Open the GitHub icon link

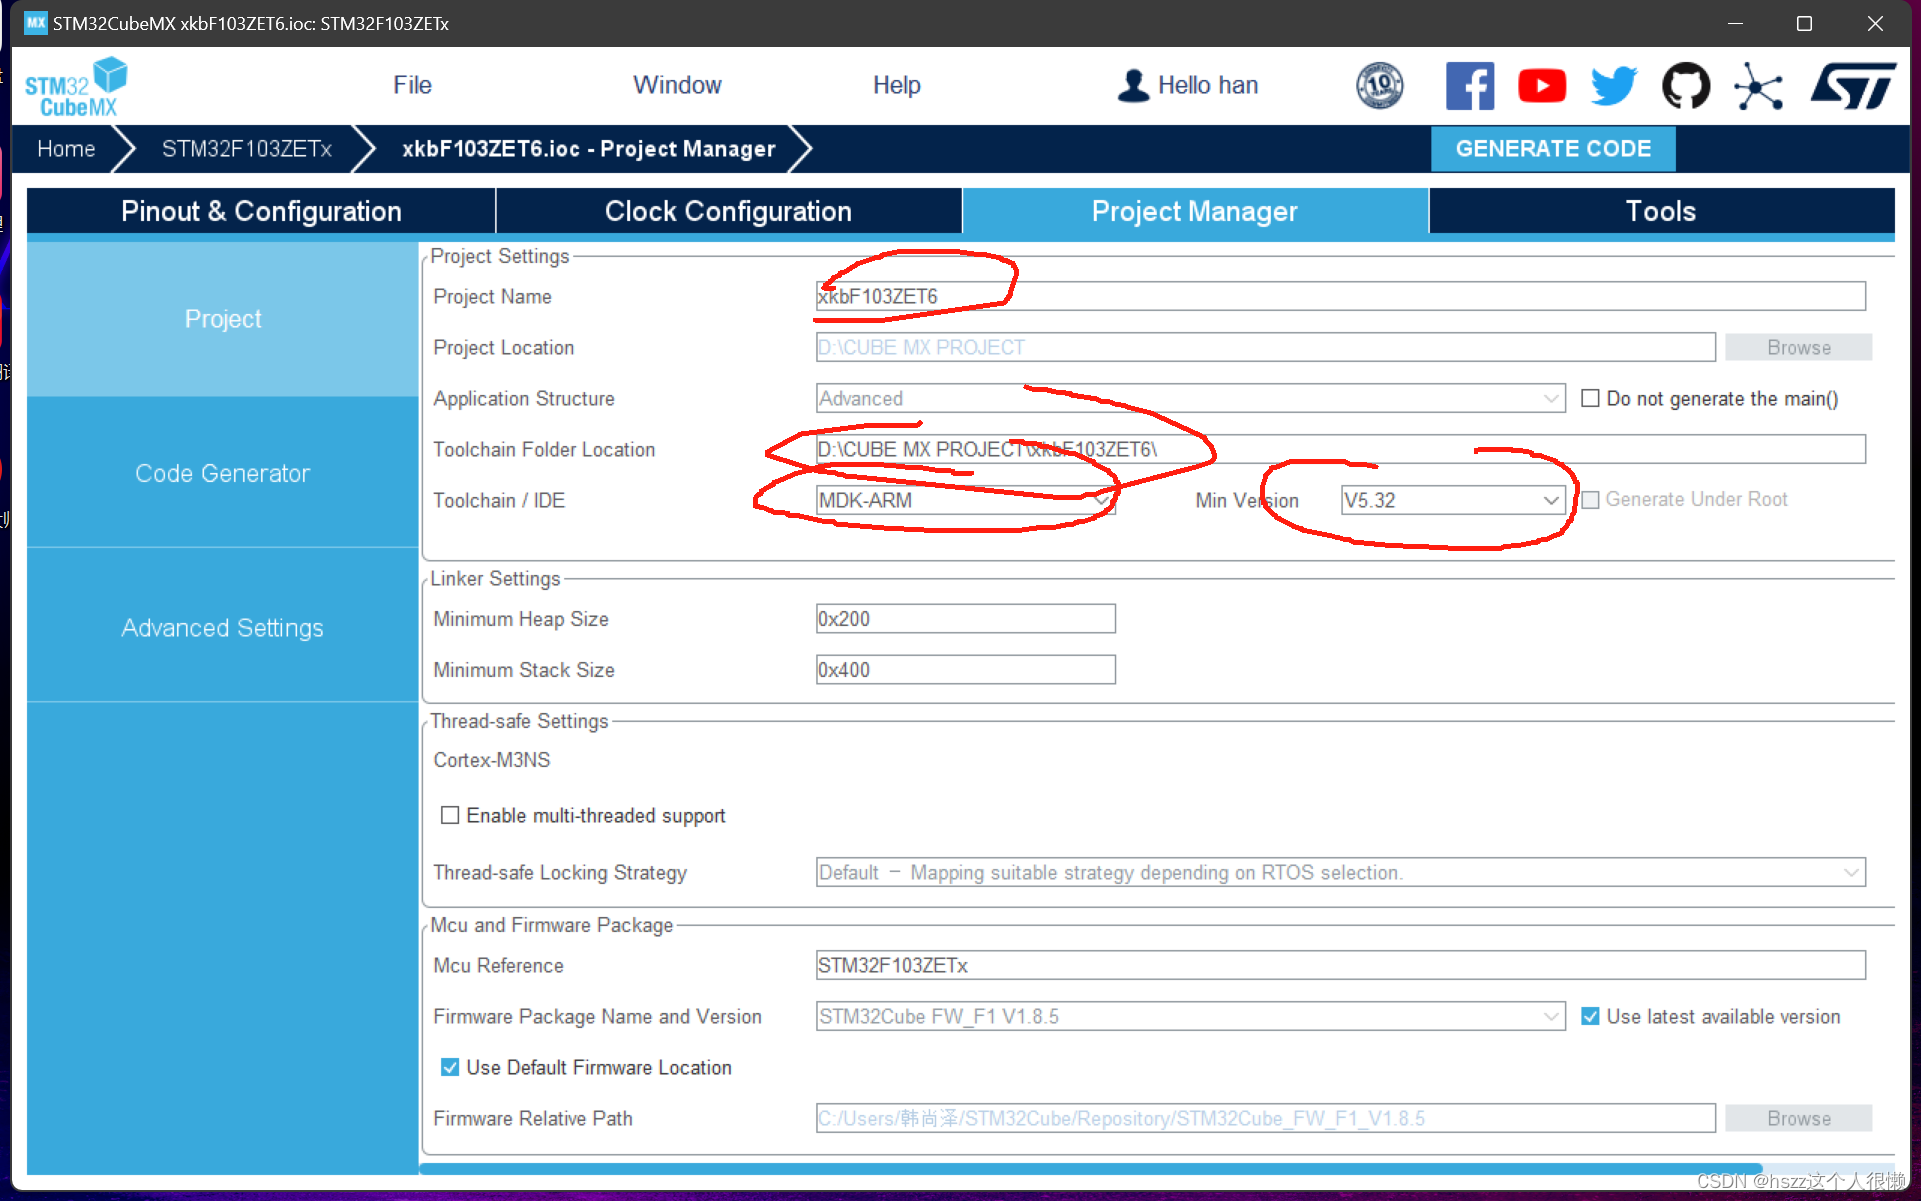point(1686,86)
